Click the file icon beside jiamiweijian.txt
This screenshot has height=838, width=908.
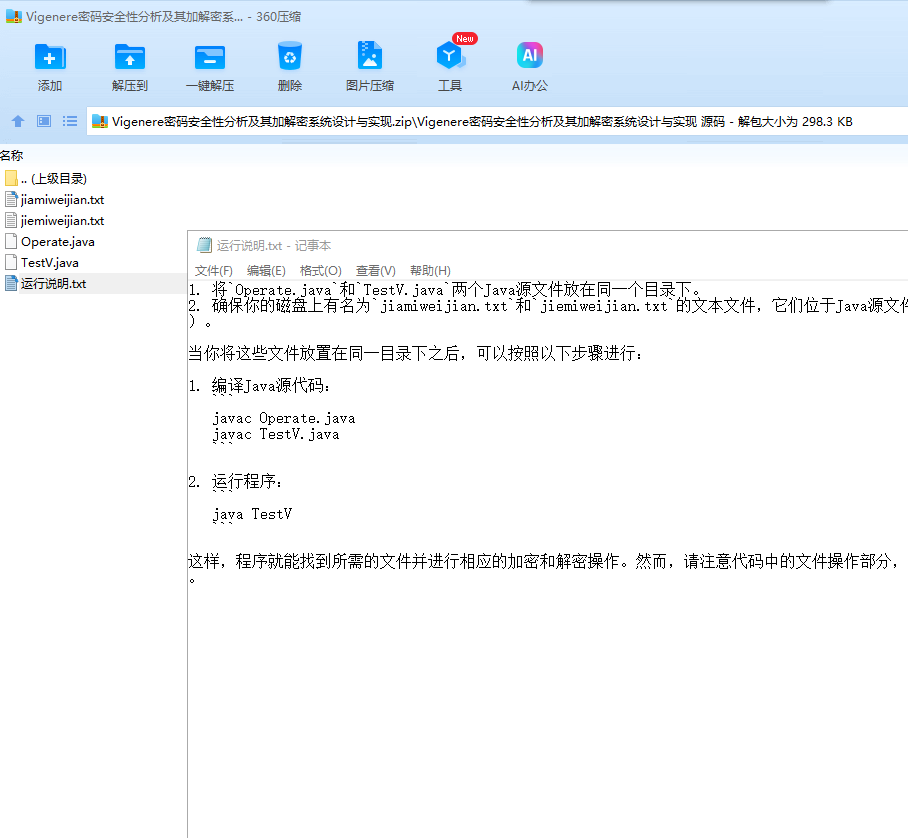[11, 199]
